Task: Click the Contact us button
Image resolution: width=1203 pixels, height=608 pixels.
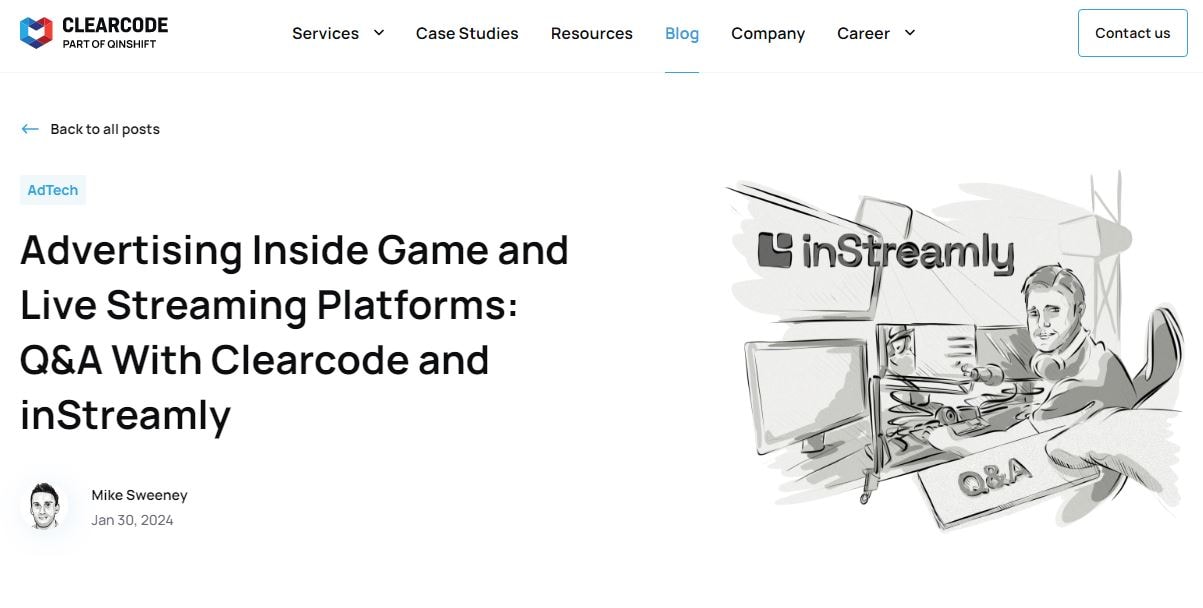Action: [1133, 33]
